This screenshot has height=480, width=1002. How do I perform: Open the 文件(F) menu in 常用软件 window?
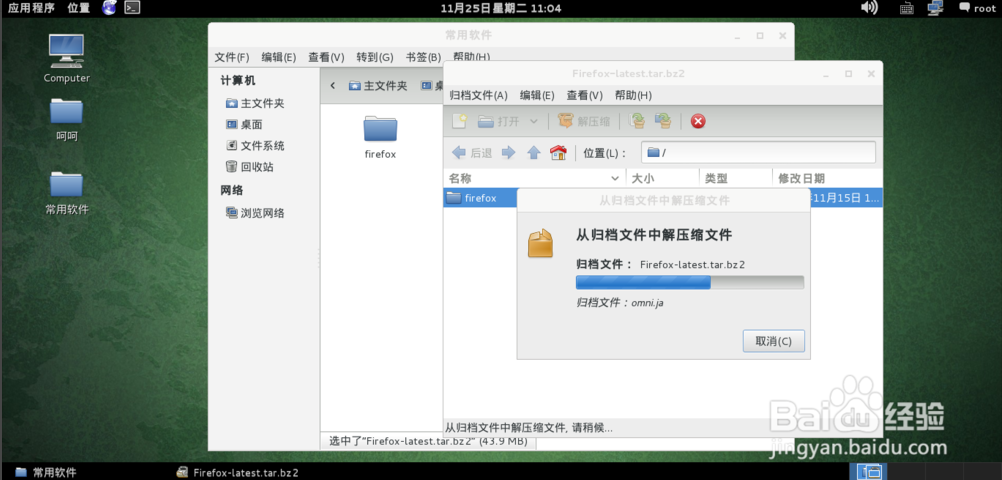tap(231, 57)
